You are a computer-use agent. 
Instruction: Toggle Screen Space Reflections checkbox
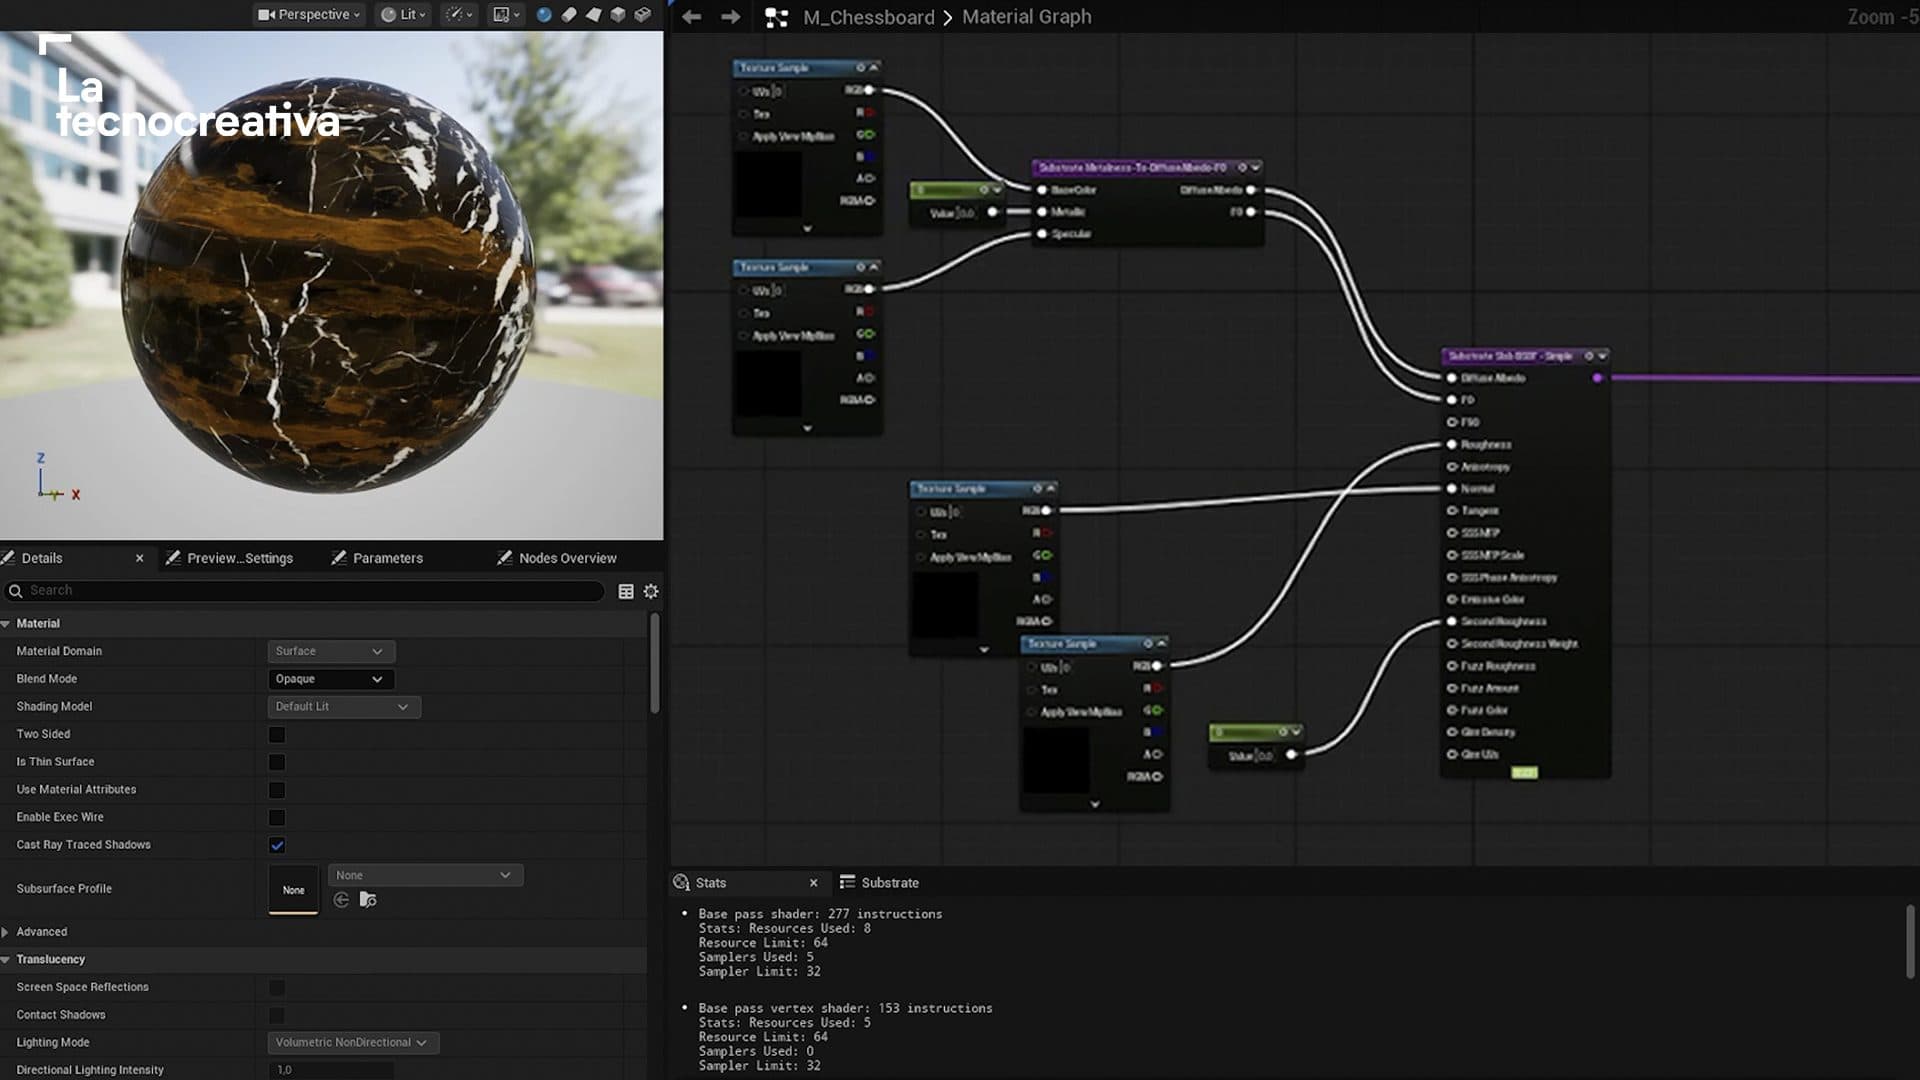tap(277, 988)
